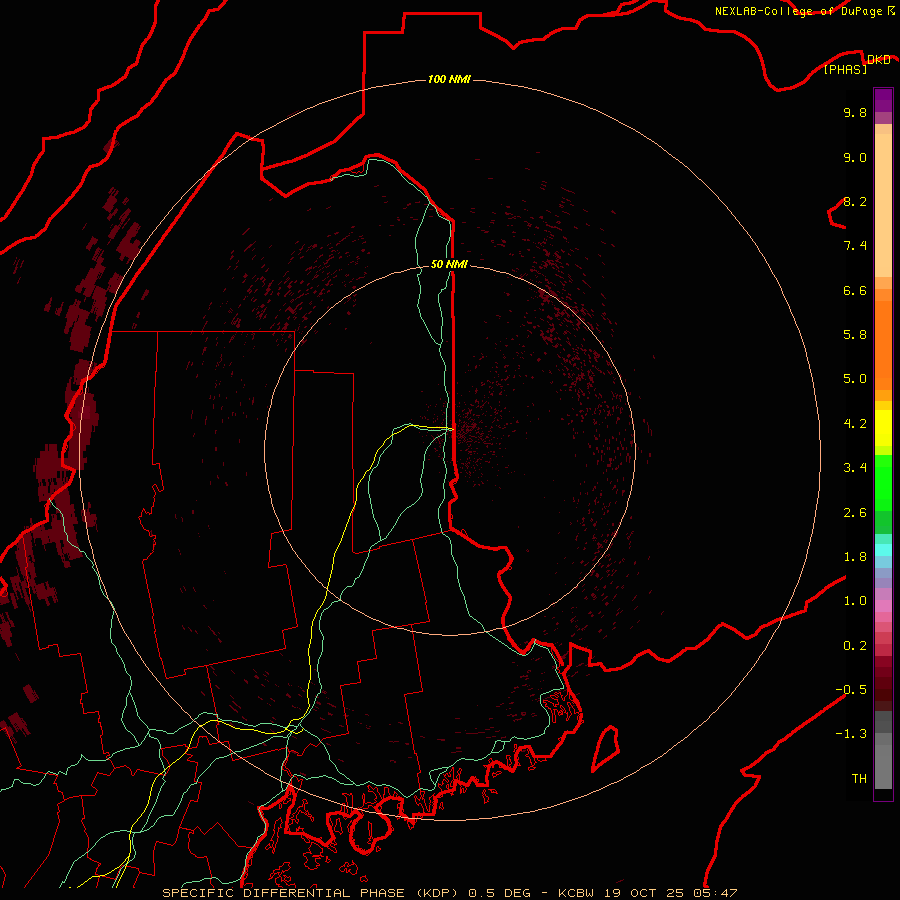This screenshot has width=900, height=900.
Task: Select the 7.4 value on the color scale
Action: point(855,246)
